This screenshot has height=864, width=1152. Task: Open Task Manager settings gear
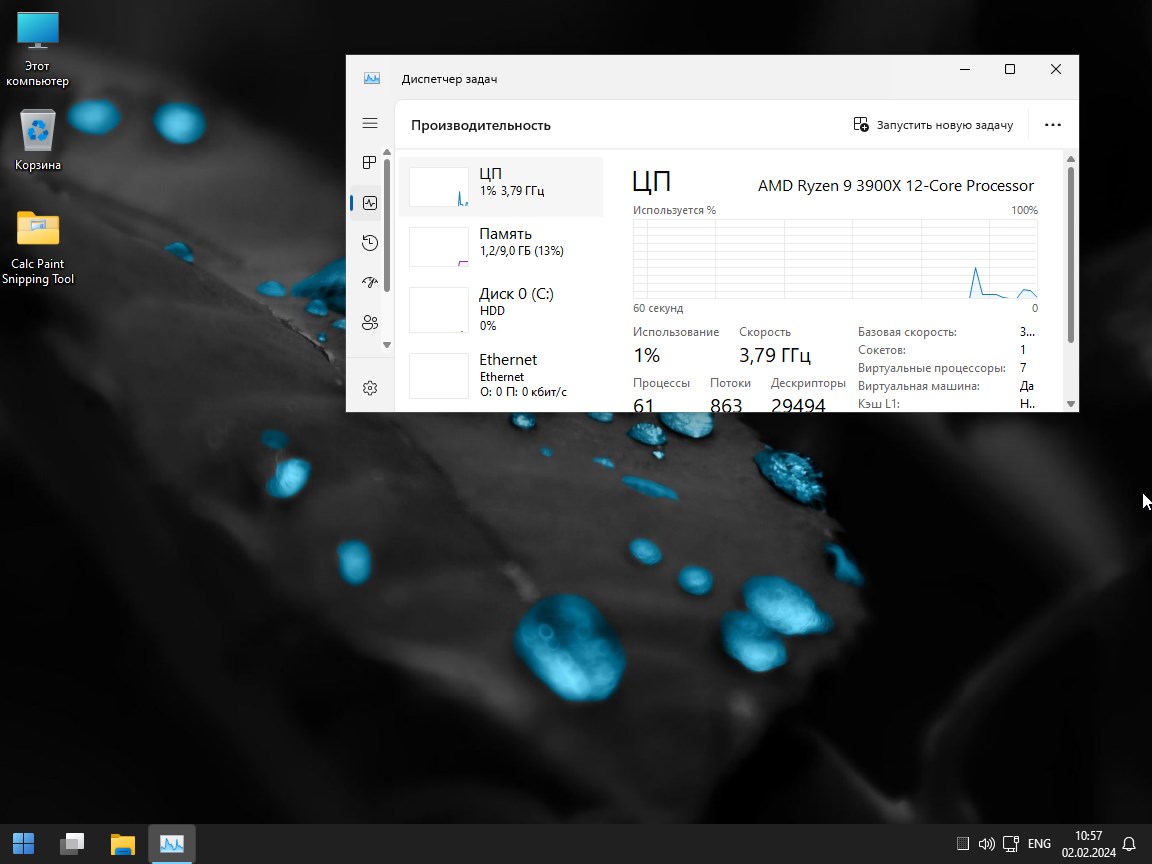click(370, 388)
